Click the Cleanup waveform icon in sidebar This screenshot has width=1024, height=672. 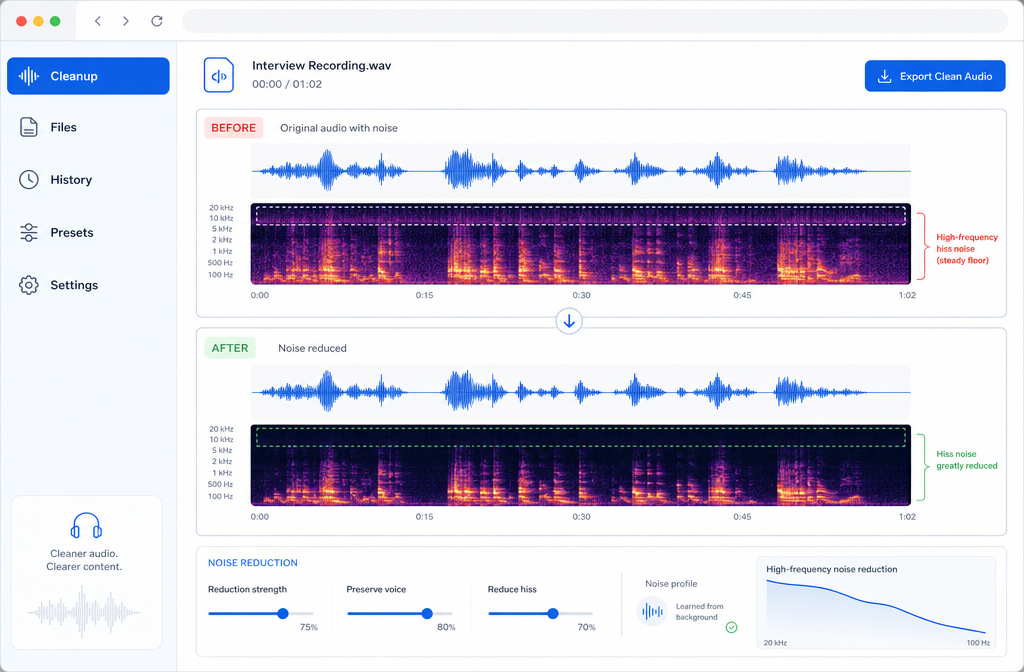[29, 76]
